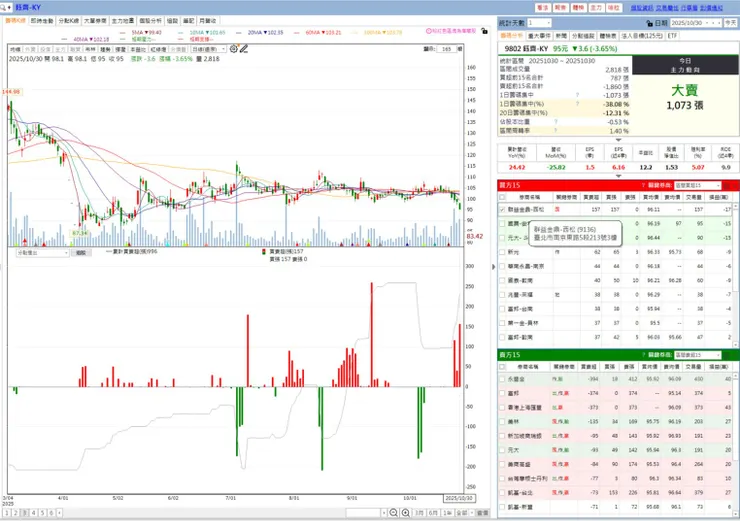
Task: Tick the 第一金-員林 broker checkbox
Action: (x=502, y=323)
